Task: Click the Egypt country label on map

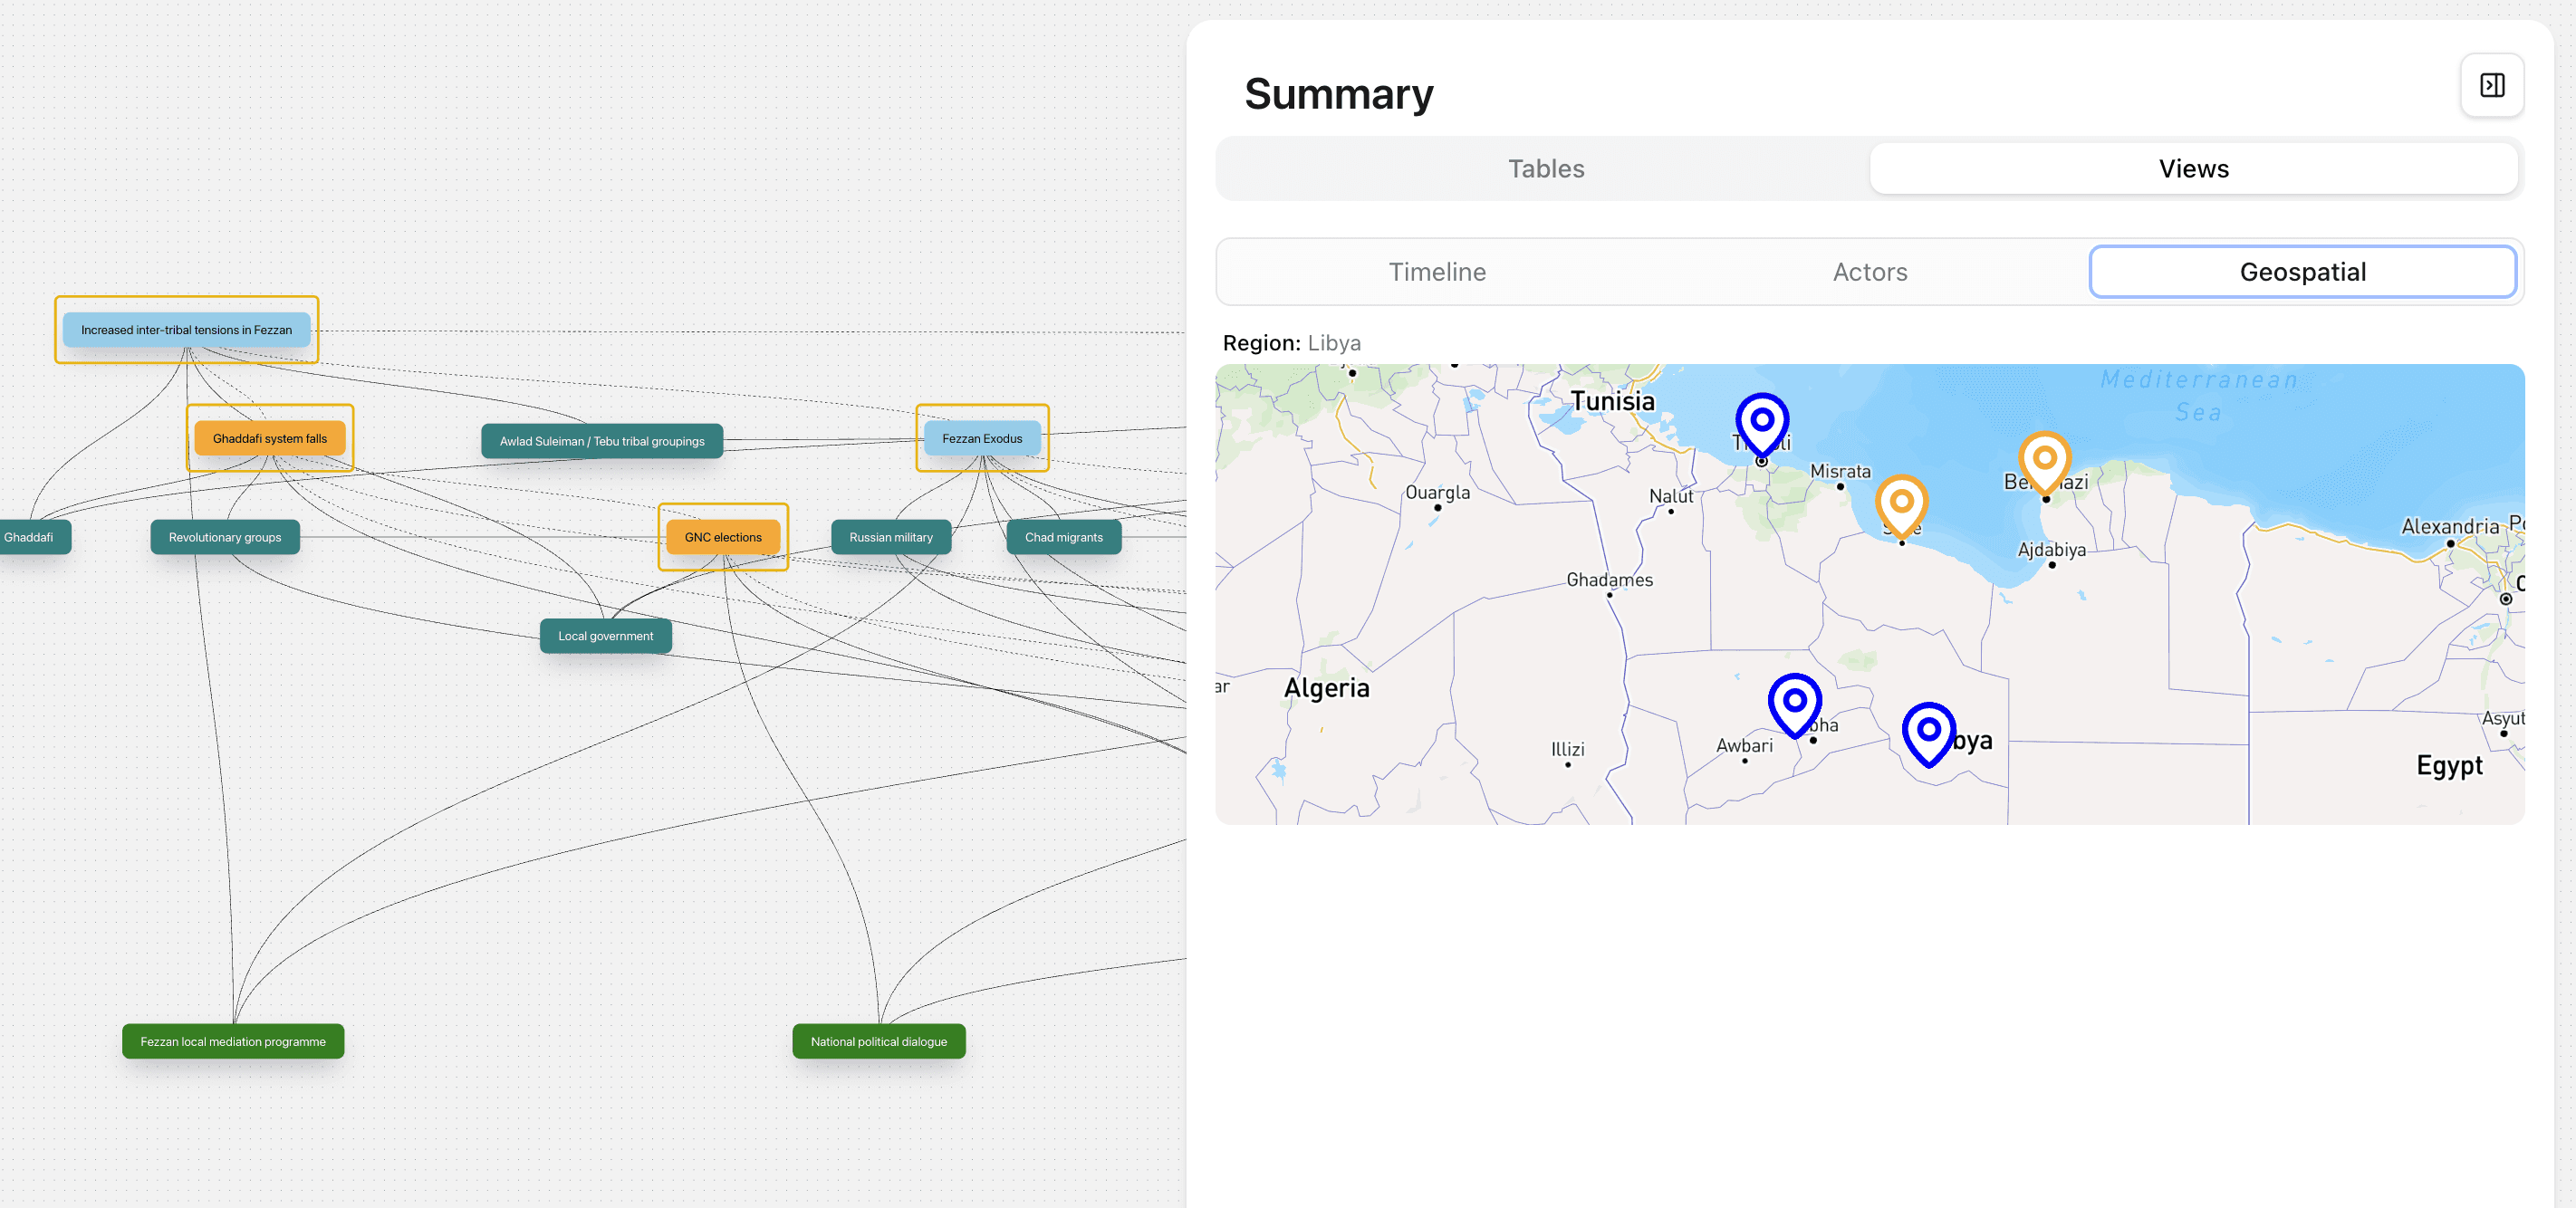Action: point(2449,766)
